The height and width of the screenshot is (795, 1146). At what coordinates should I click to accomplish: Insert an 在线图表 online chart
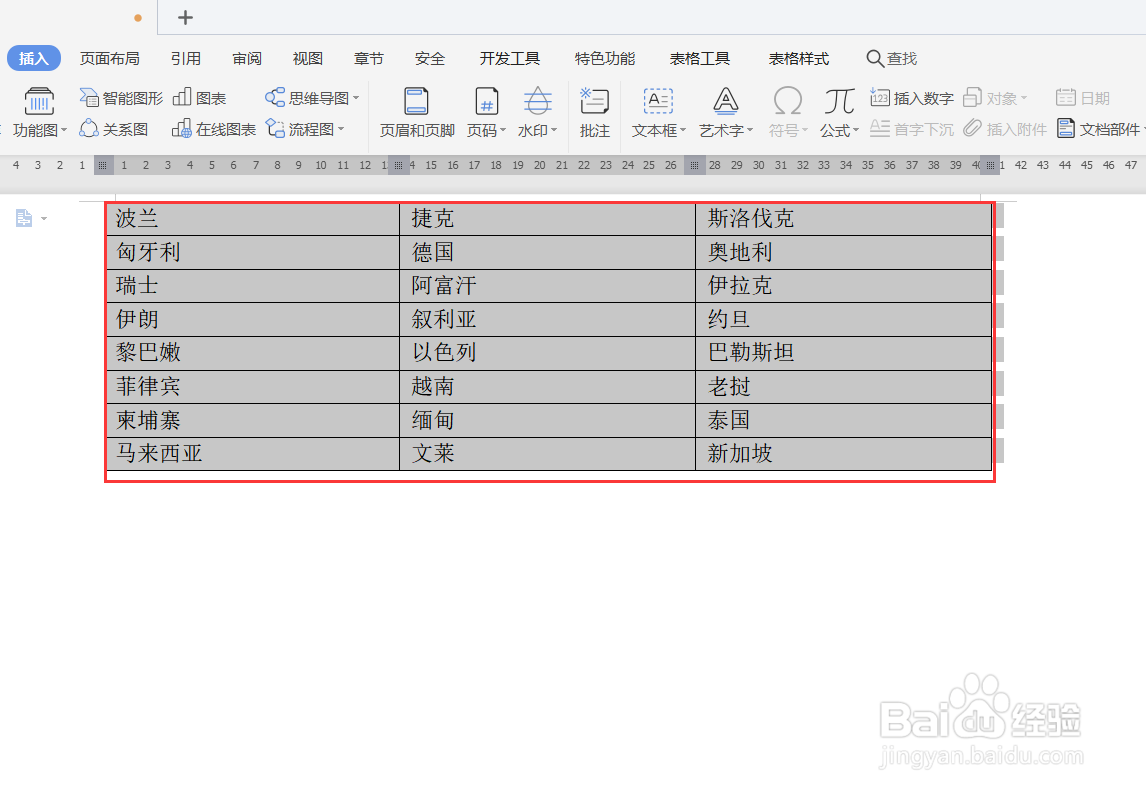(x=214, y=129)
